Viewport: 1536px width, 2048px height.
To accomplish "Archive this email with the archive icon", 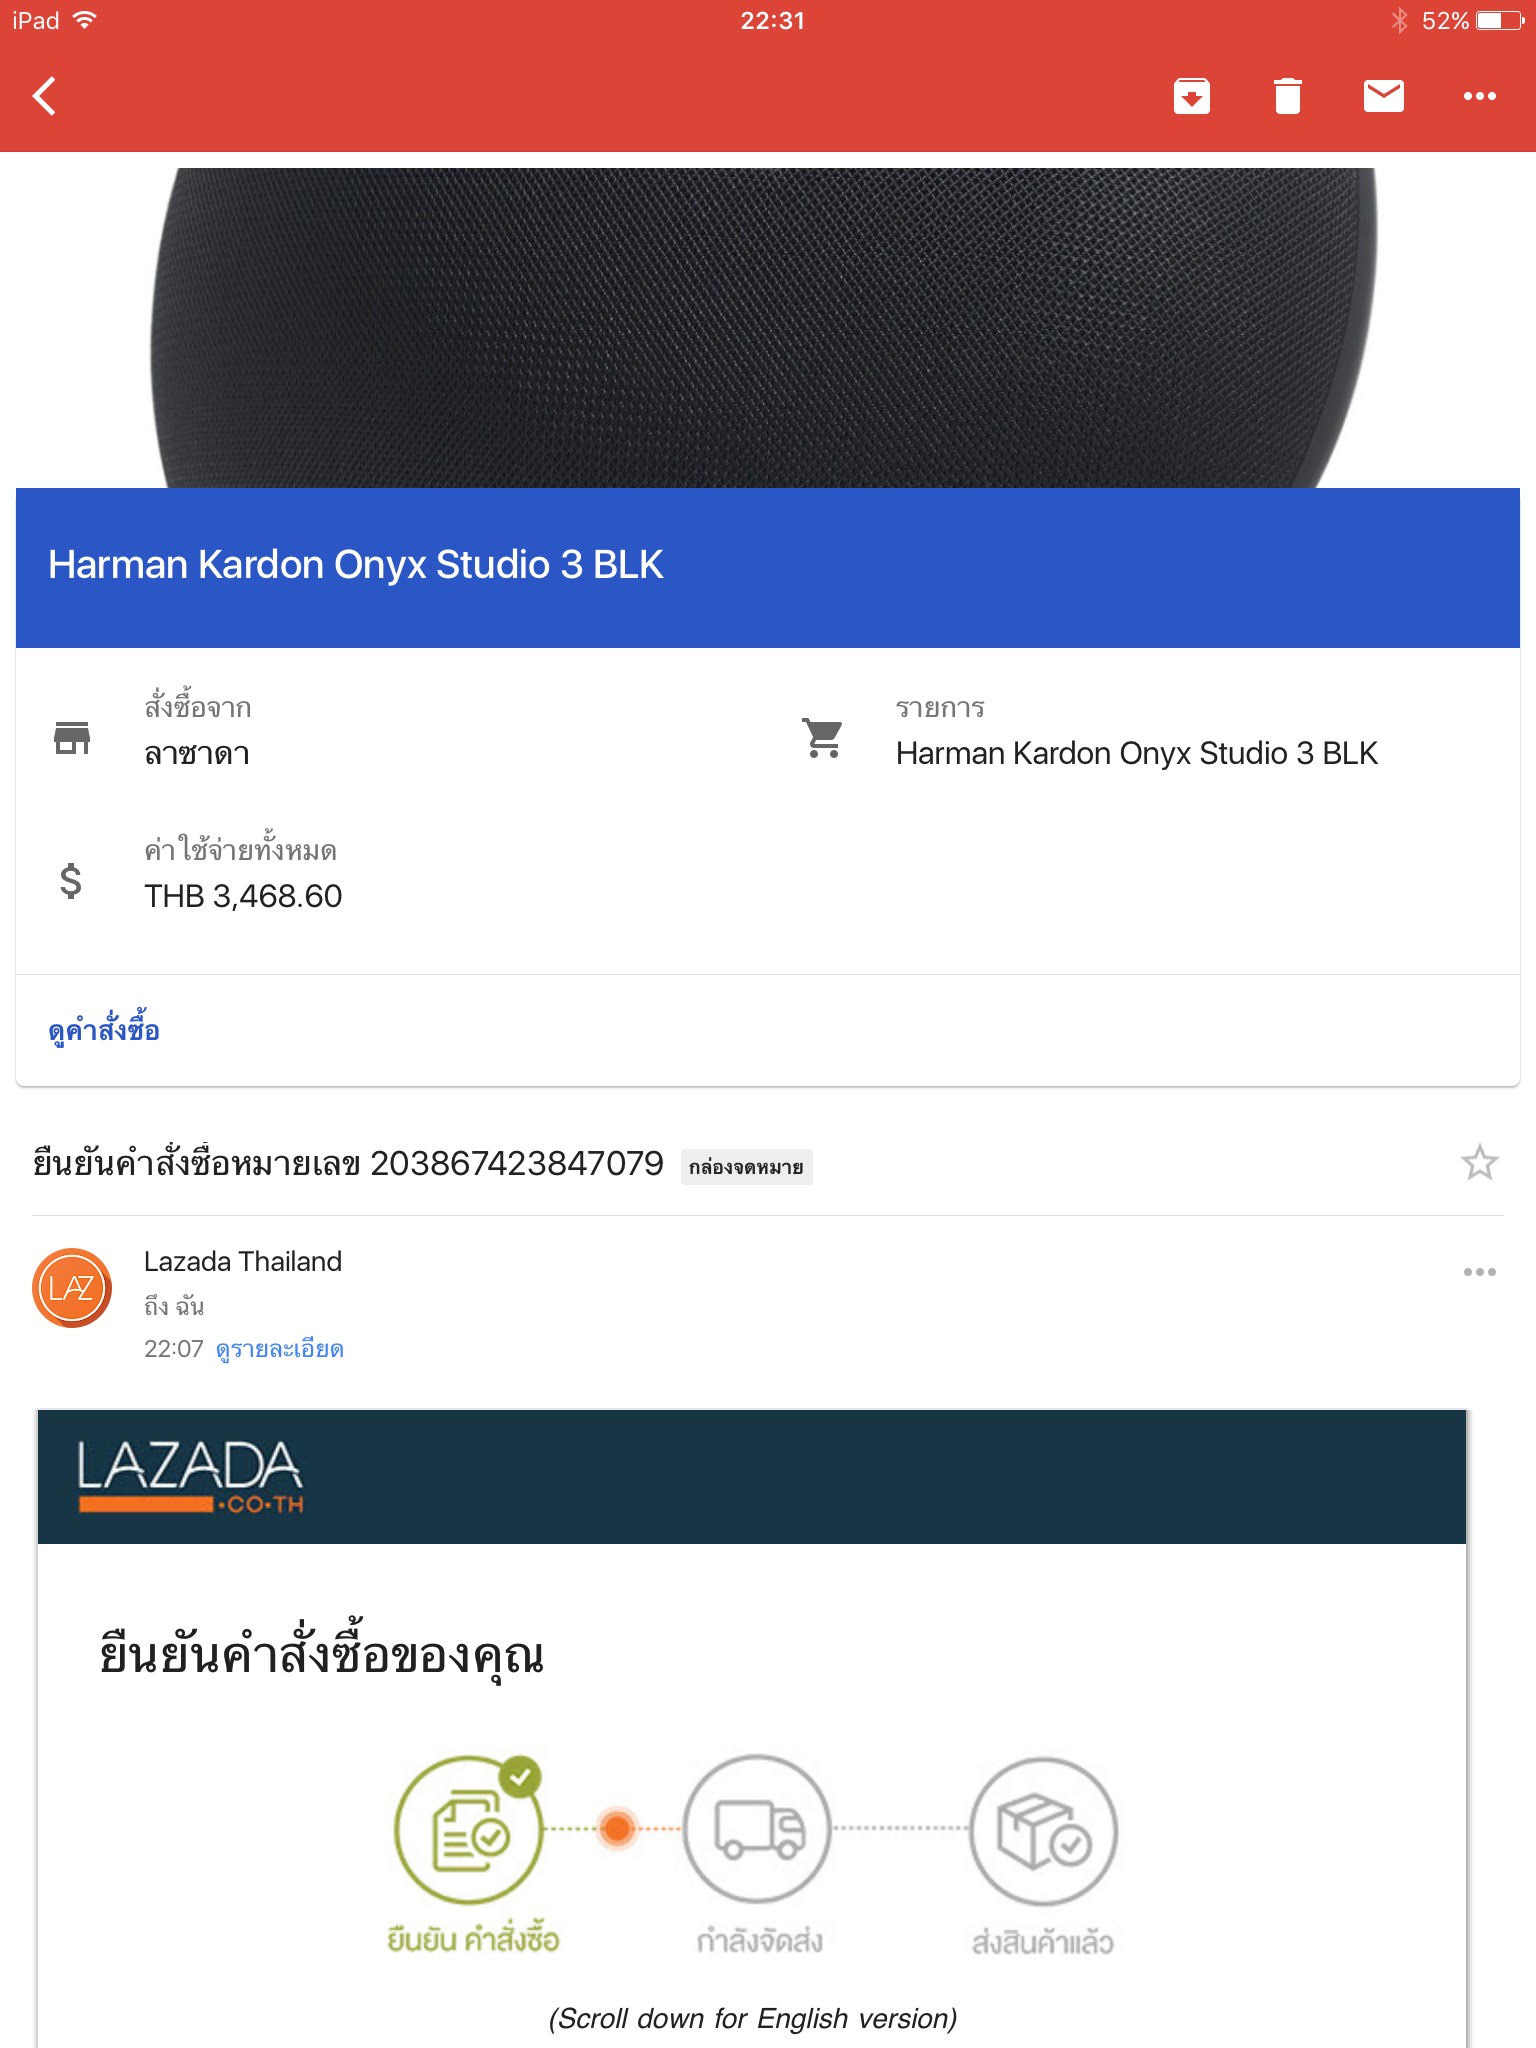I will [1191, 97].
